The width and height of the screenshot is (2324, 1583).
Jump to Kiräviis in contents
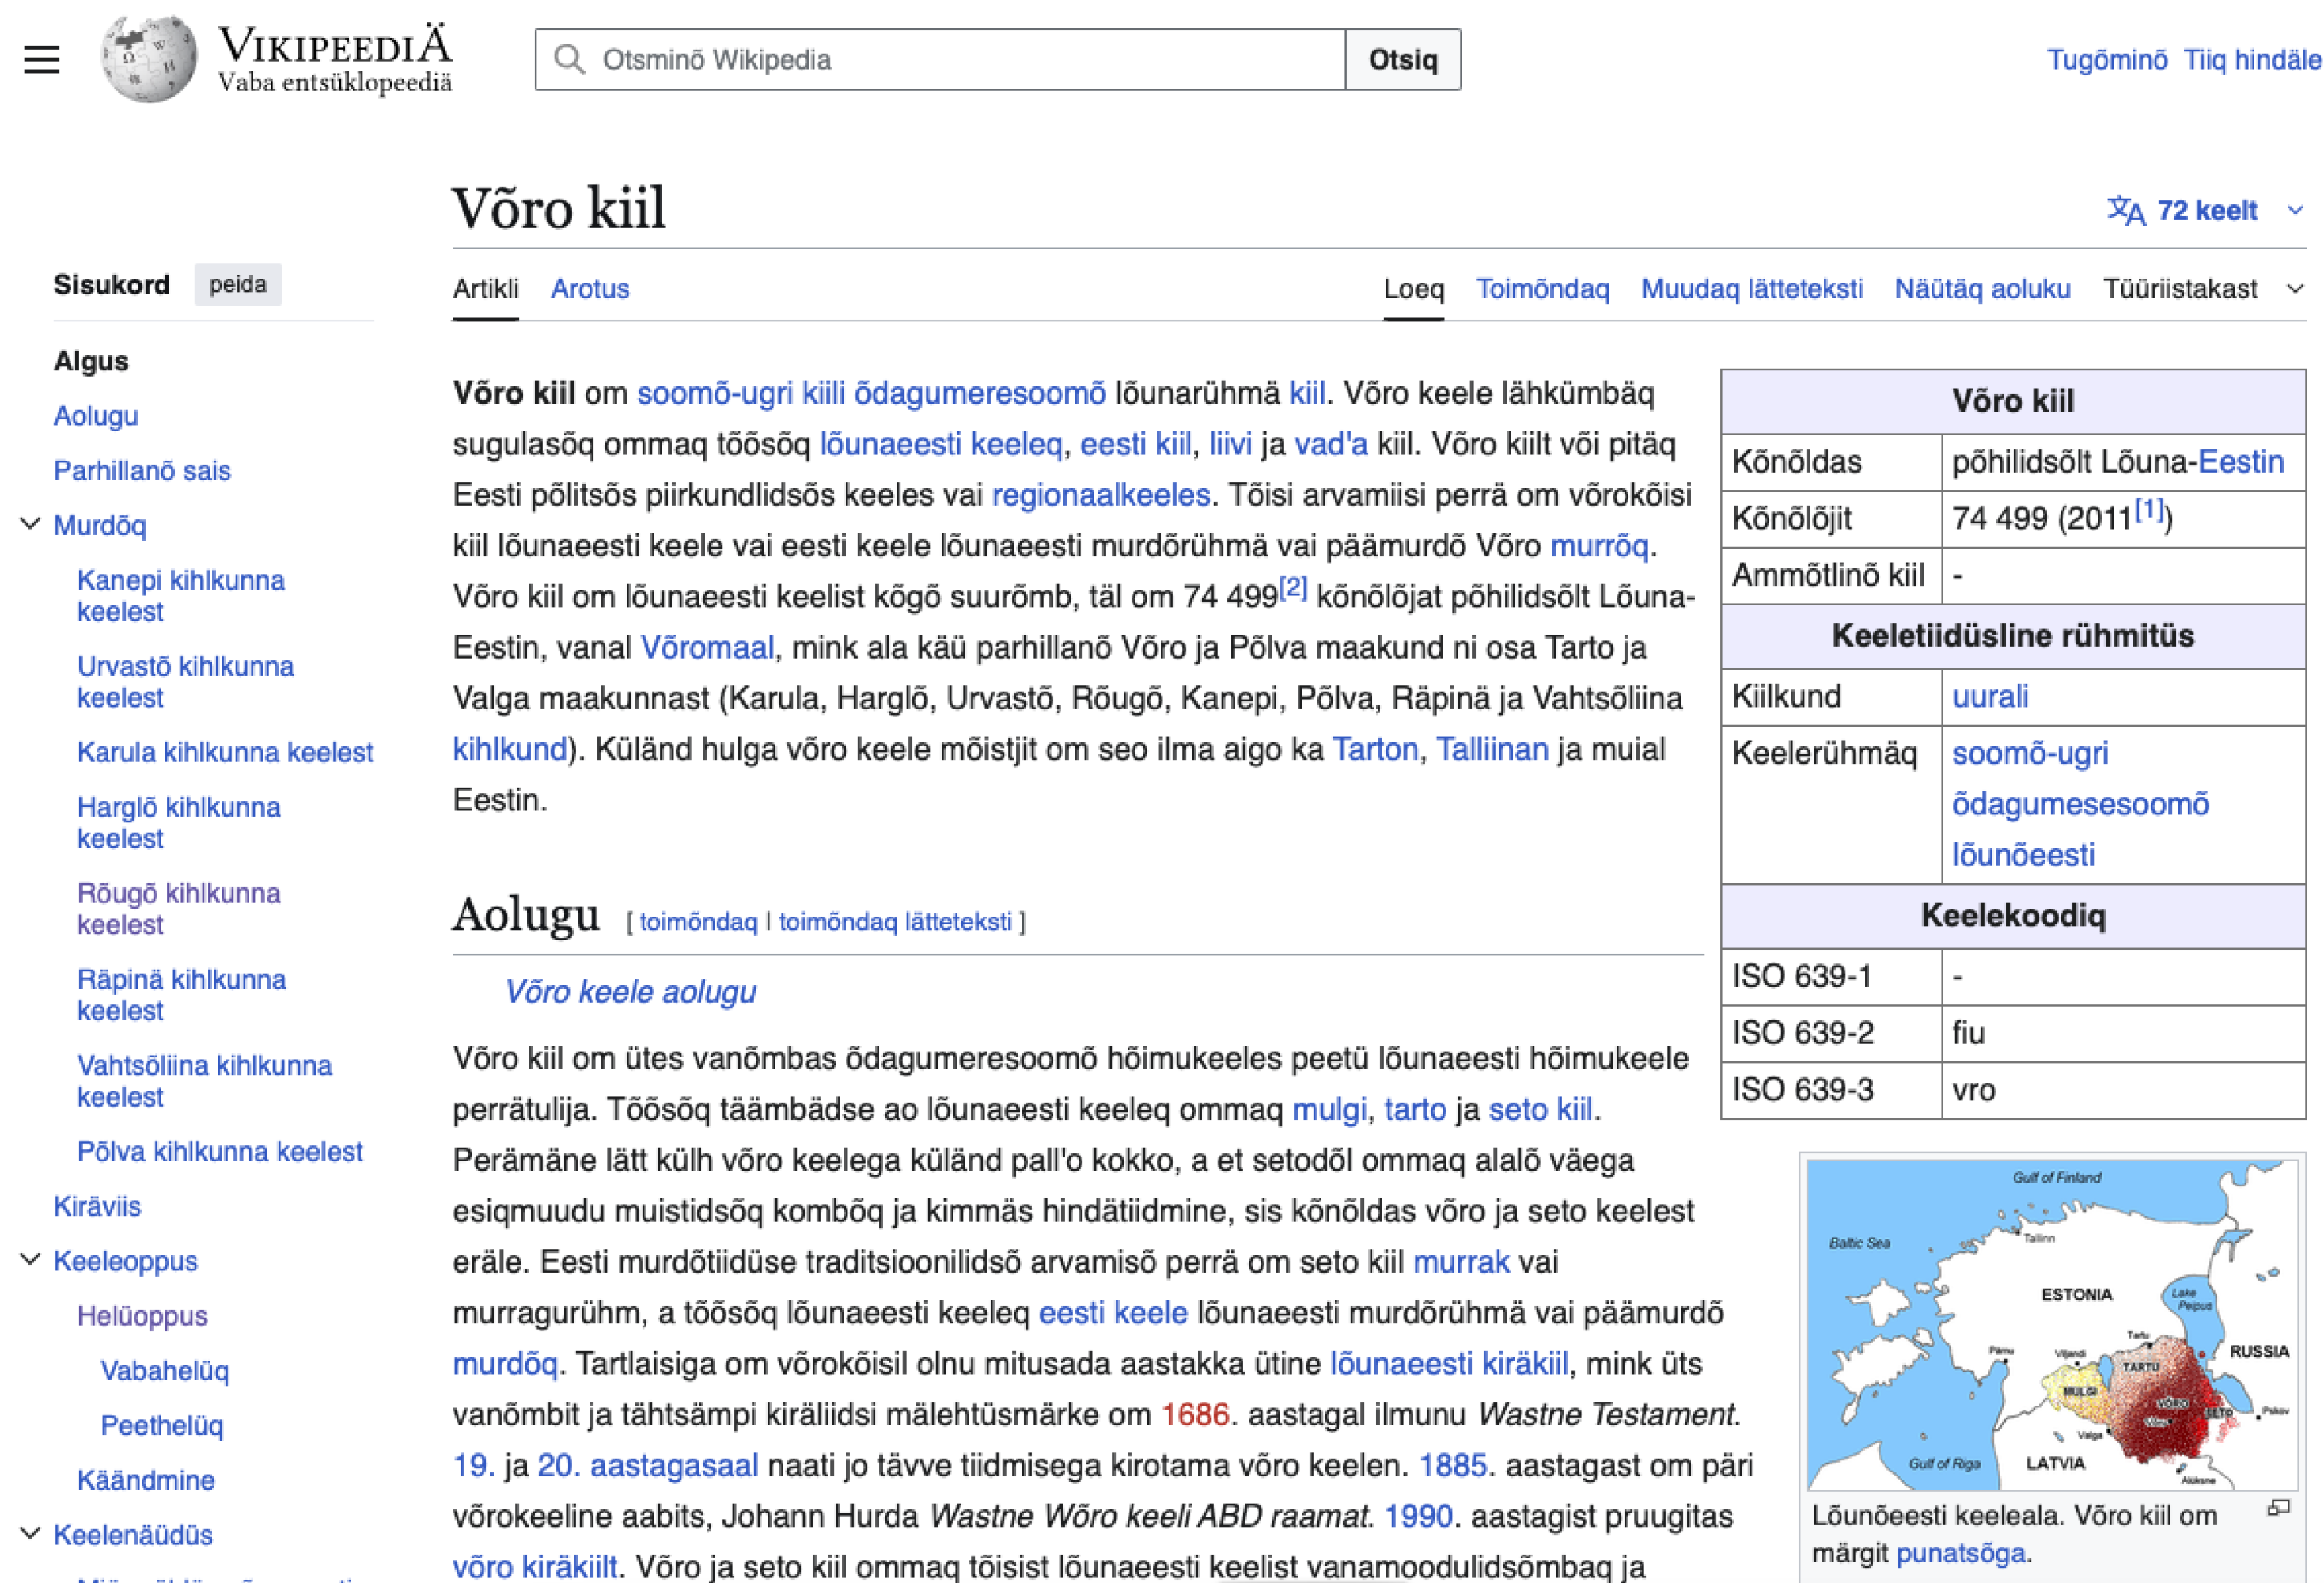[97, 1206]
